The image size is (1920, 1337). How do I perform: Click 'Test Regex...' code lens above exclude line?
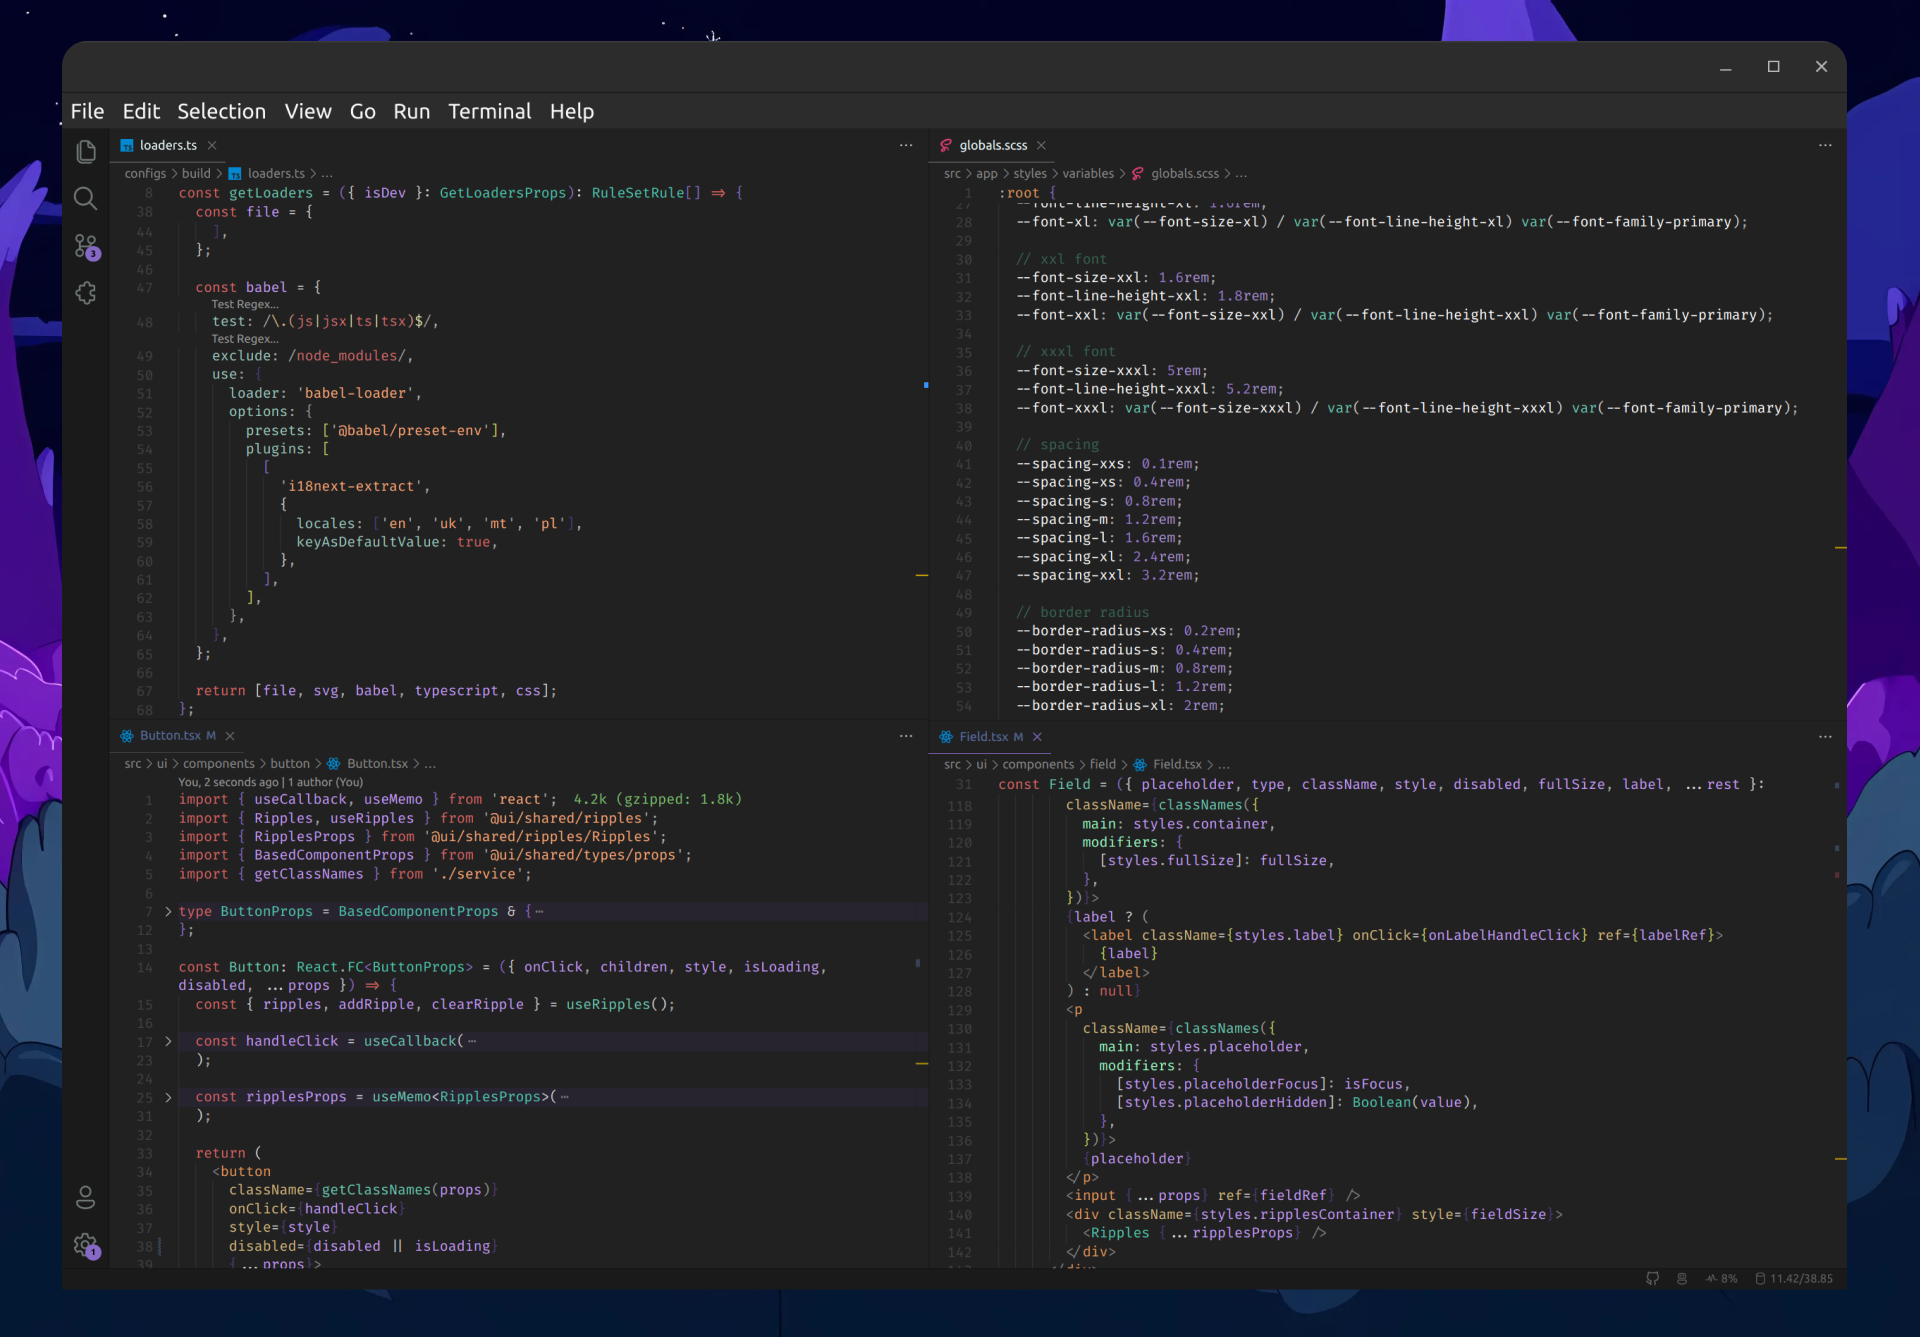[x=245, y=339]
